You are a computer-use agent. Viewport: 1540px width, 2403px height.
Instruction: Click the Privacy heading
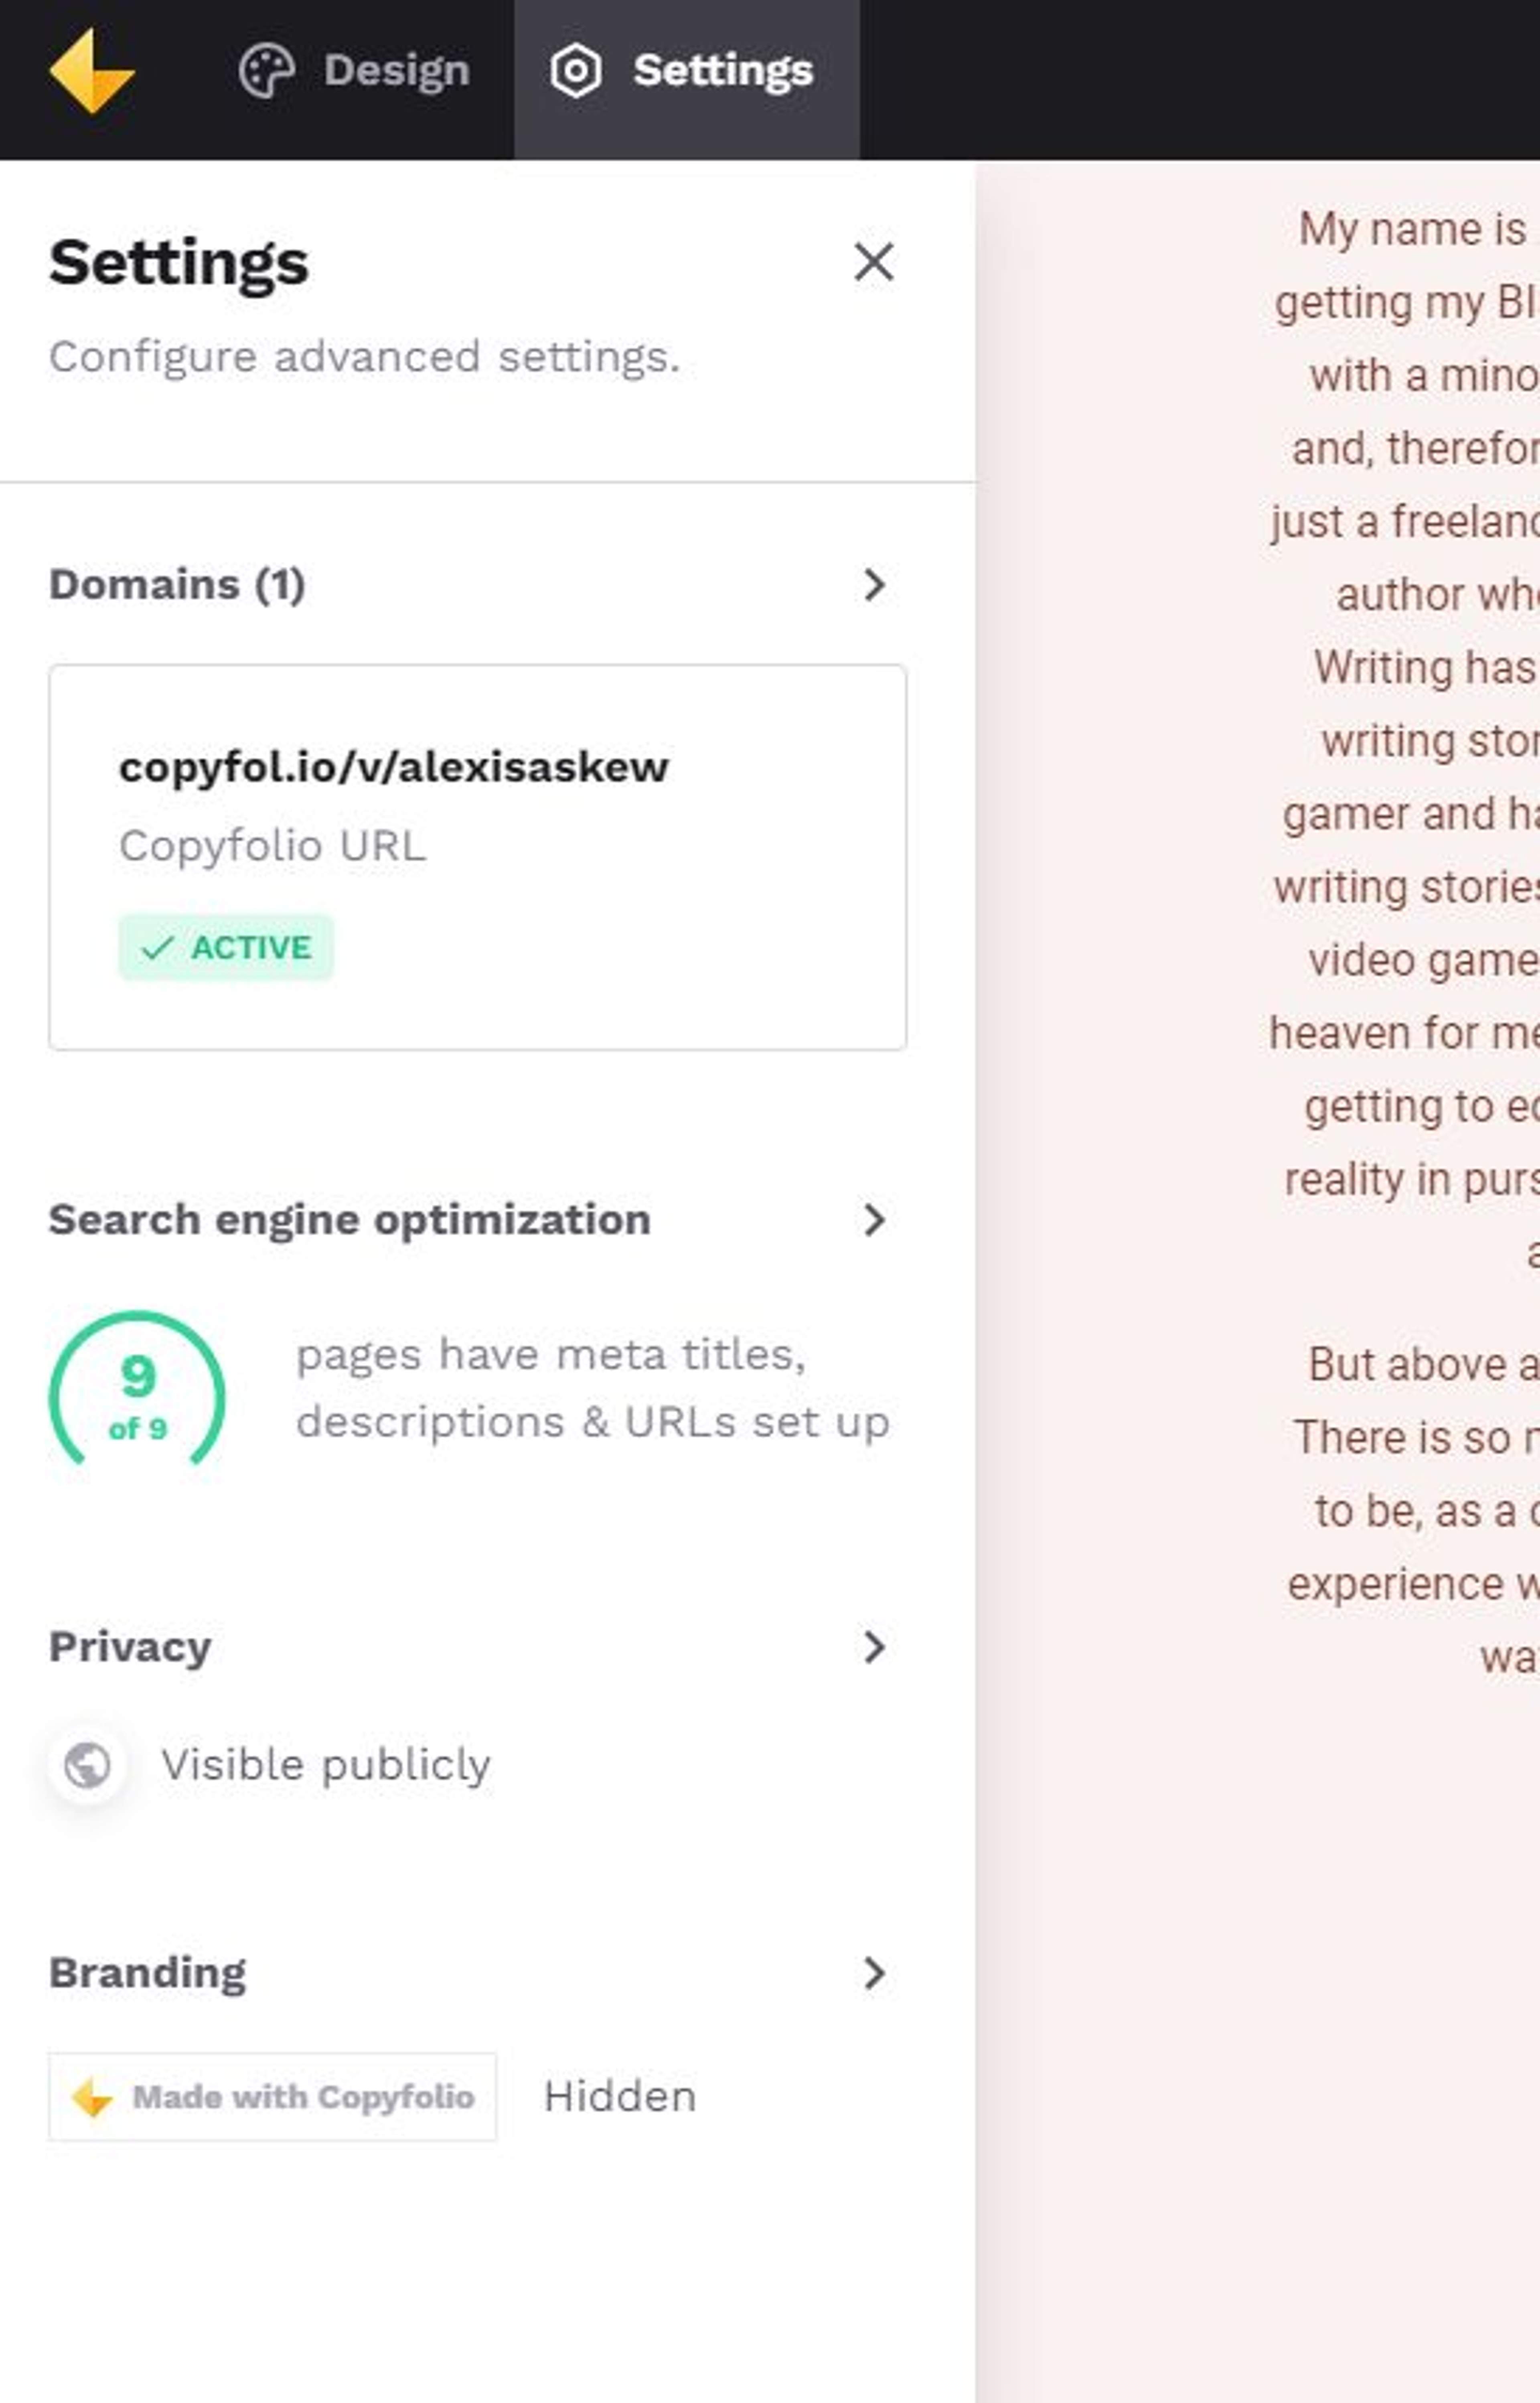pos(130,1647)
